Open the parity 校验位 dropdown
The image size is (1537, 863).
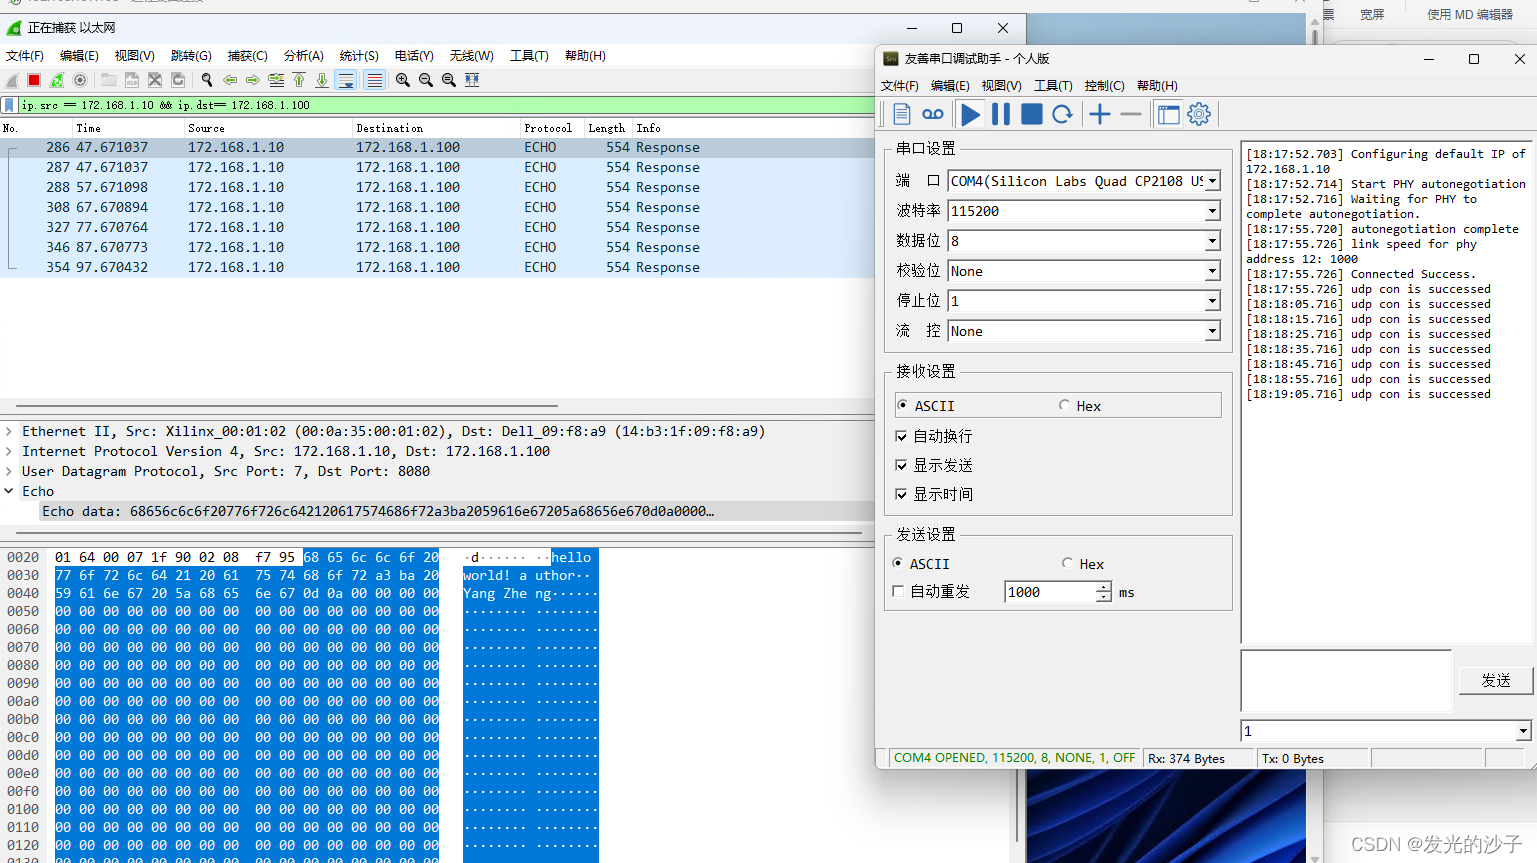coord(1212,271)
